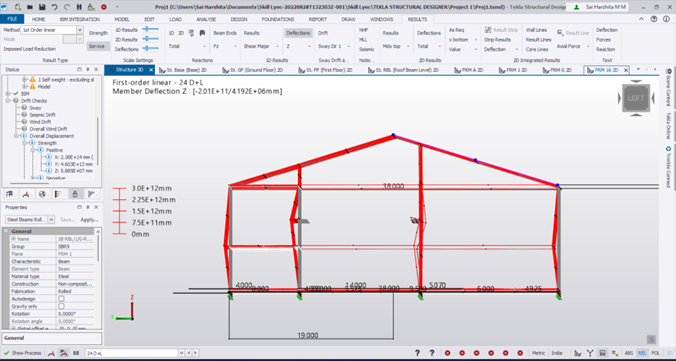Click the Show Process check icon

6,353
